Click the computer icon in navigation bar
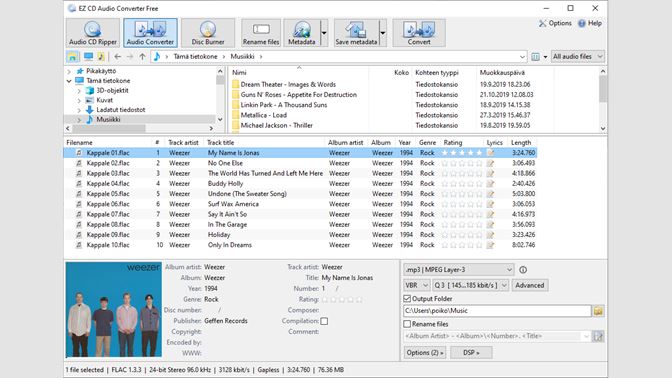 click(88, 57)
